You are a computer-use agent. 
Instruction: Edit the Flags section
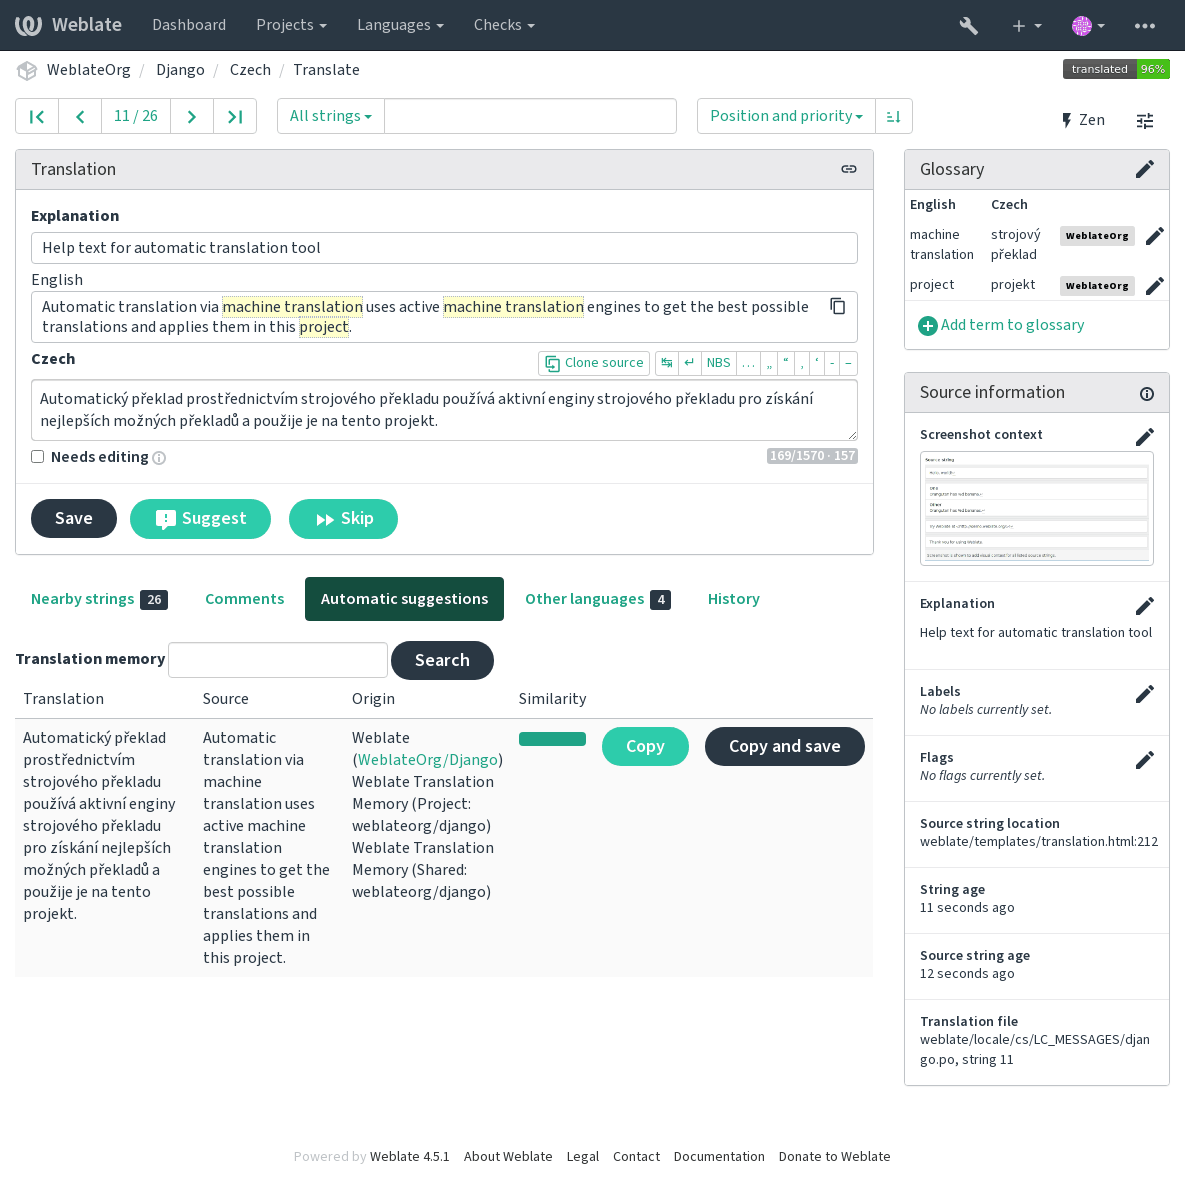click(x=1145, y=760)
